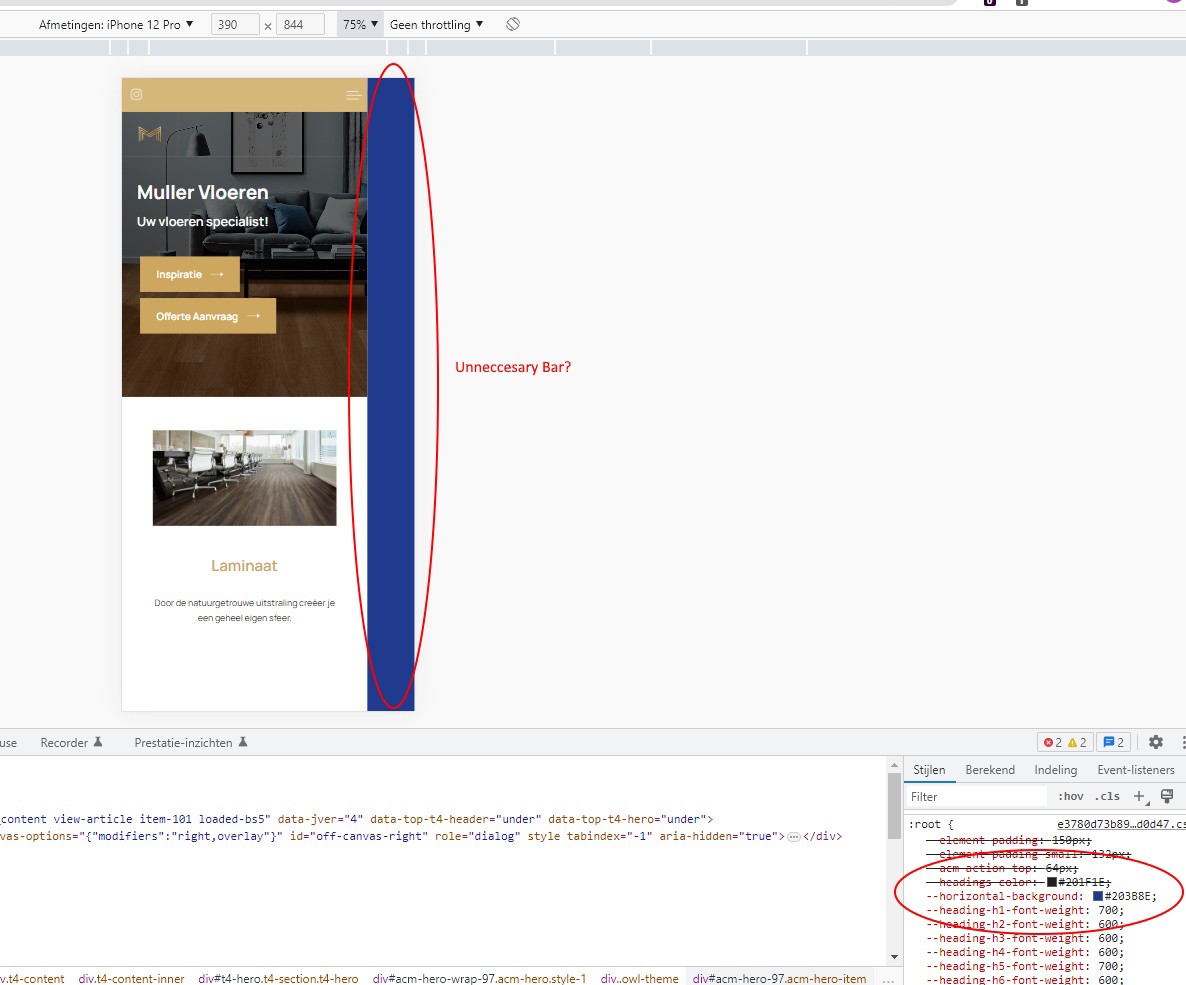Screen dimensions: 1186x985
Task: Click the 'Uw vloeren specialist!' subtitle
Action: point(203,222)
